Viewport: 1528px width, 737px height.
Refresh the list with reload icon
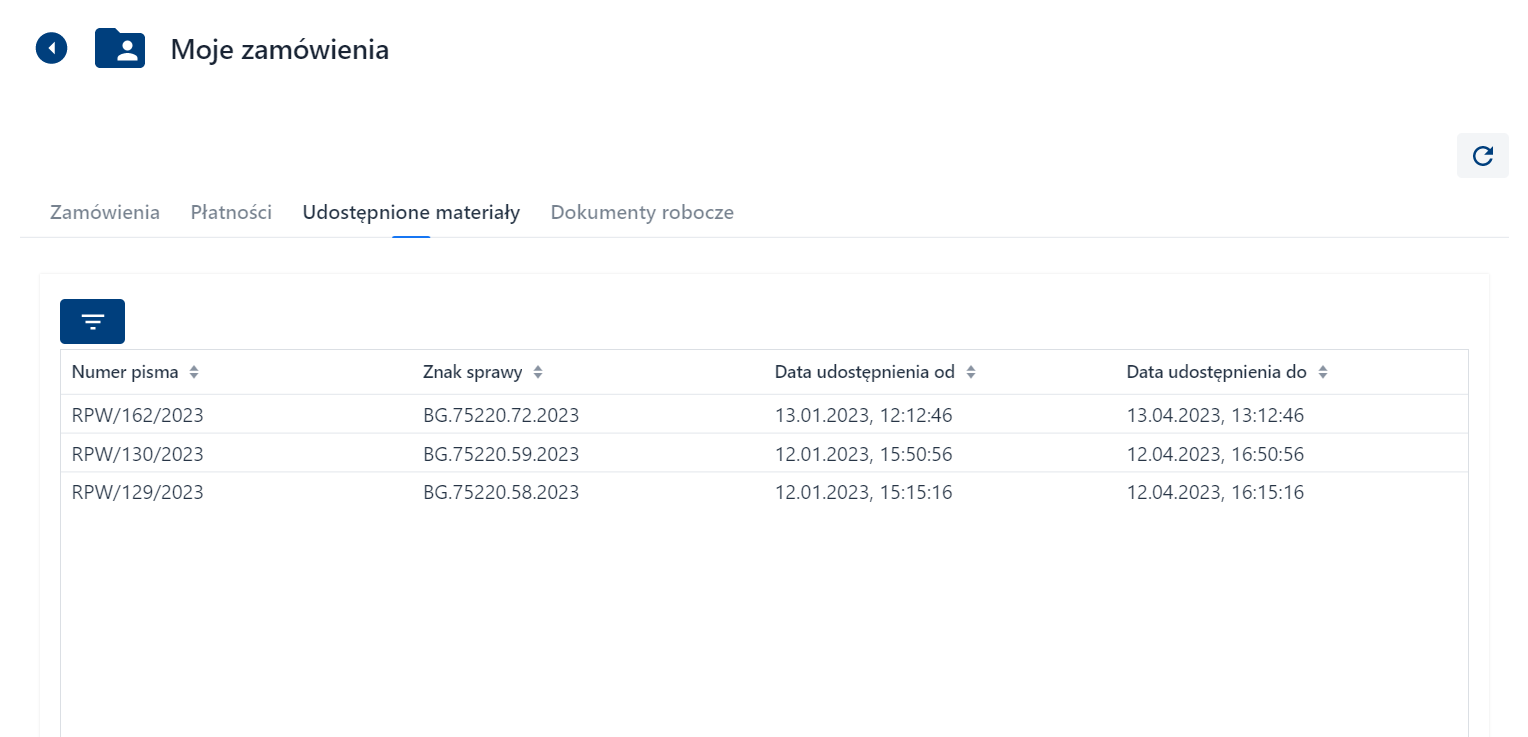click(x=1482, y=155)
